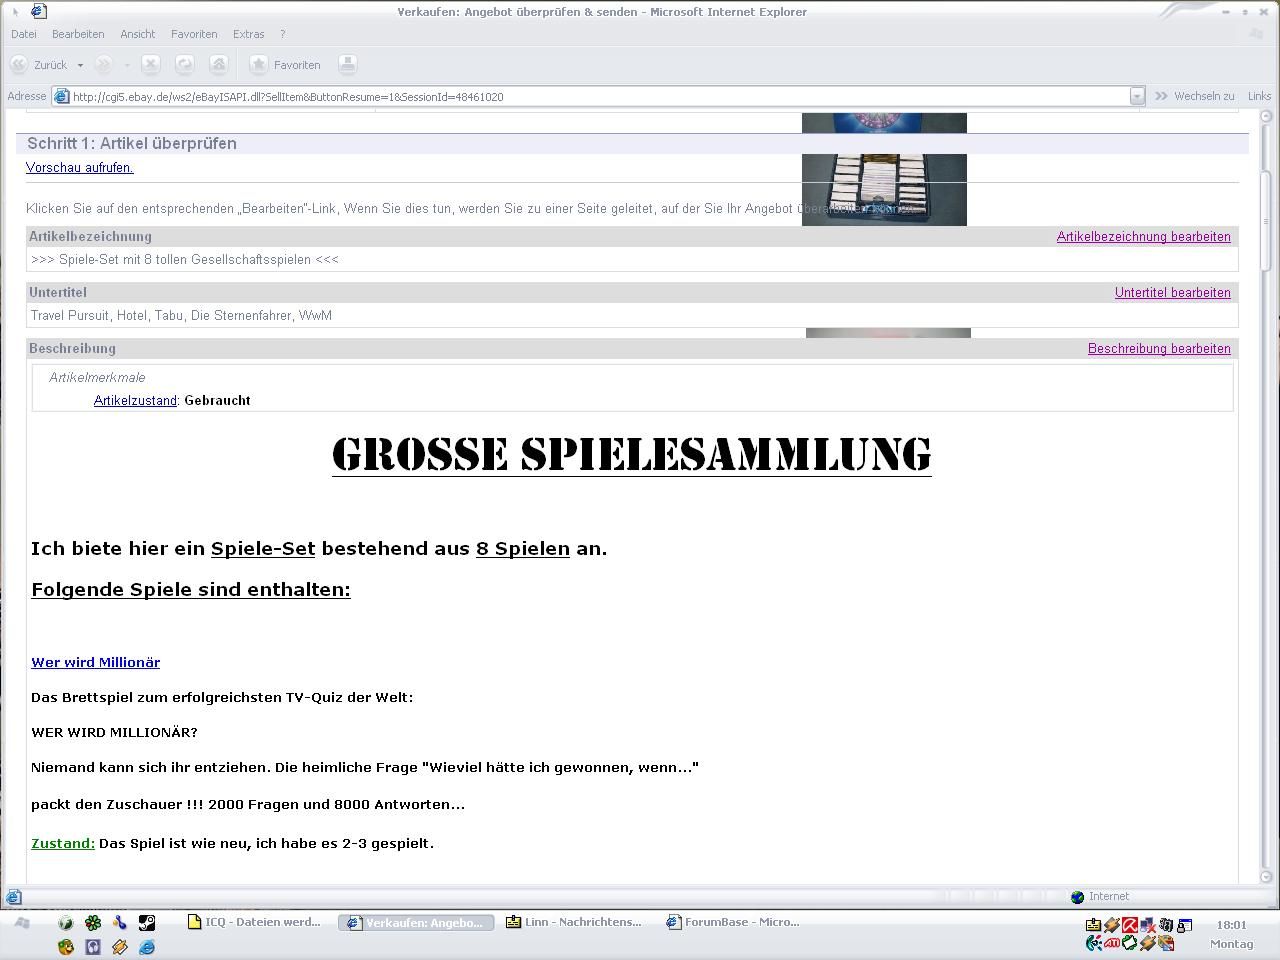Launch the Steam quick-launch icon
This screenshot has width=1280, height=960.
[147, 923]
